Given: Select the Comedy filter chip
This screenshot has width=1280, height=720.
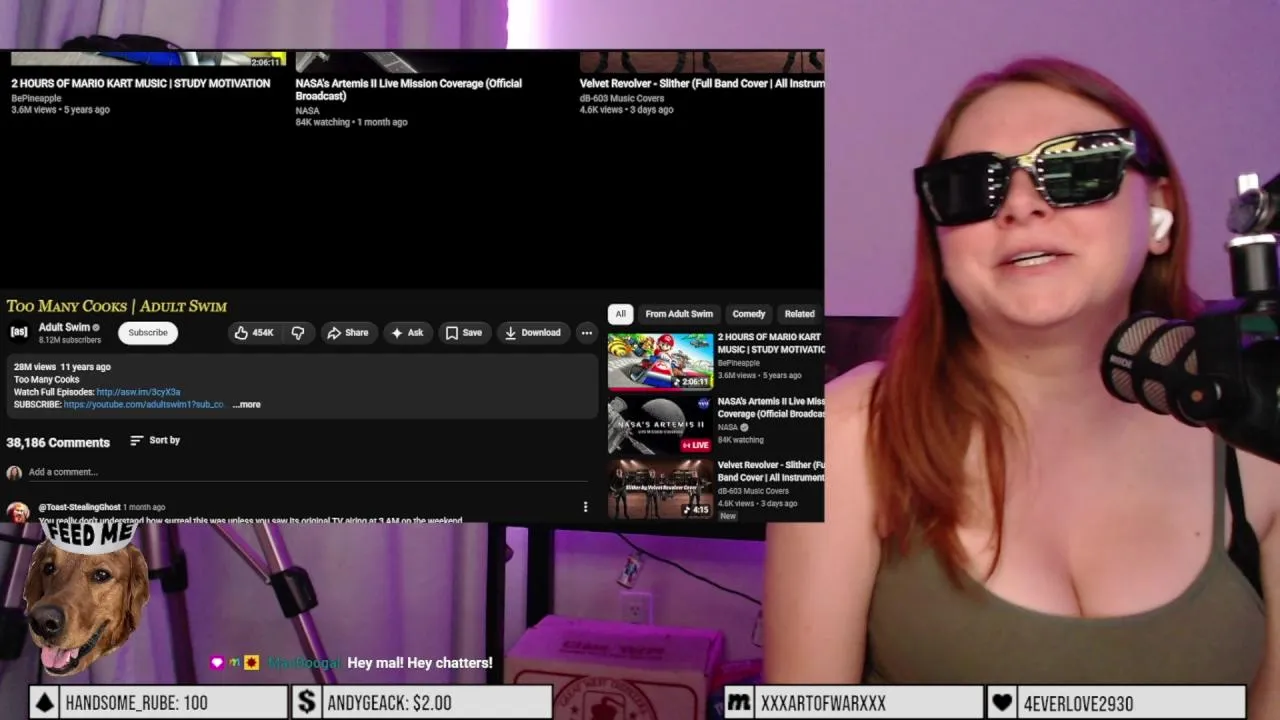Looking at the screenshot, I should pyautogui.click(x=749, y=314).
